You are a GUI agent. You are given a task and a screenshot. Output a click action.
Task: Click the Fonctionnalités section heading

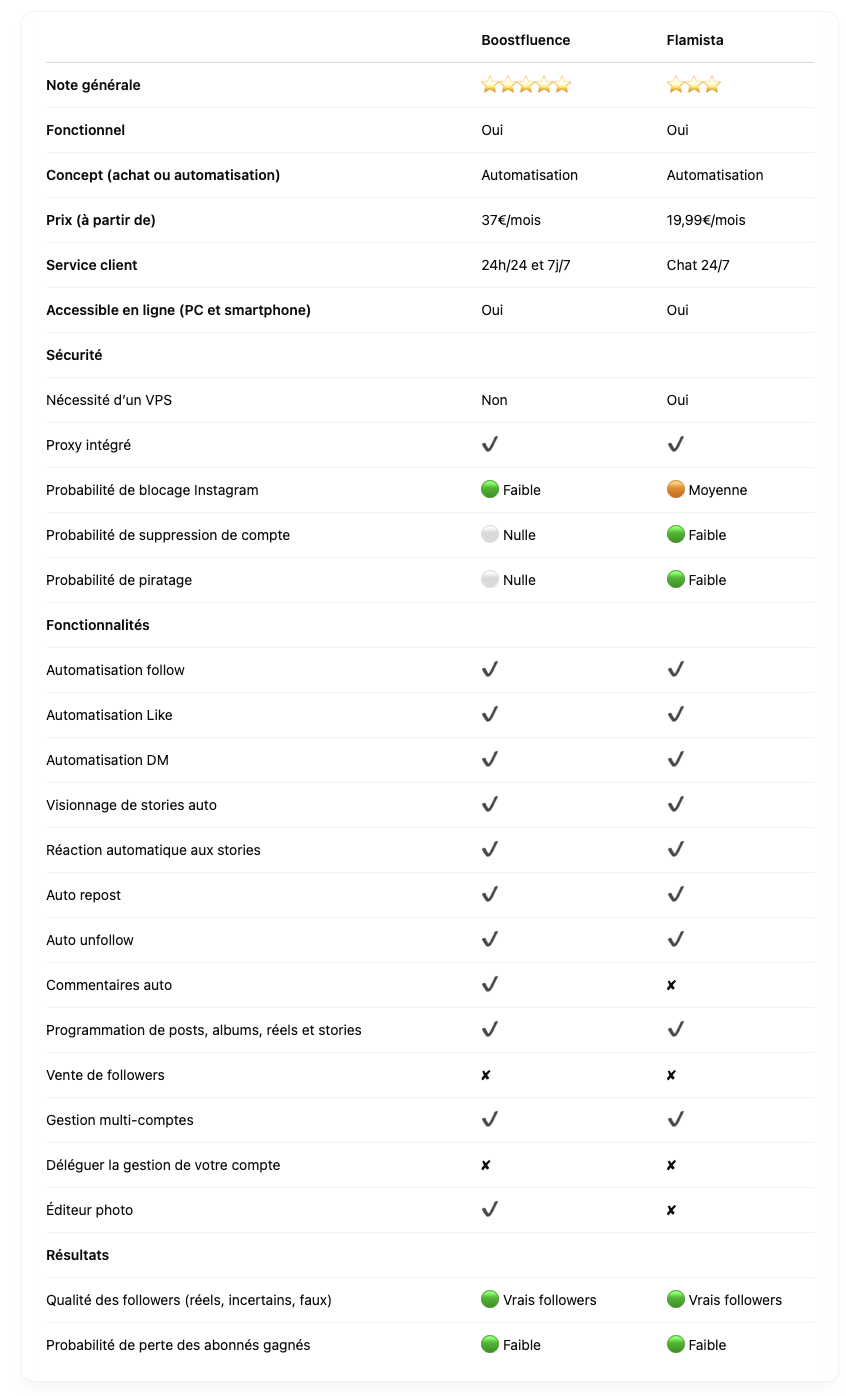tap(98, 625)
